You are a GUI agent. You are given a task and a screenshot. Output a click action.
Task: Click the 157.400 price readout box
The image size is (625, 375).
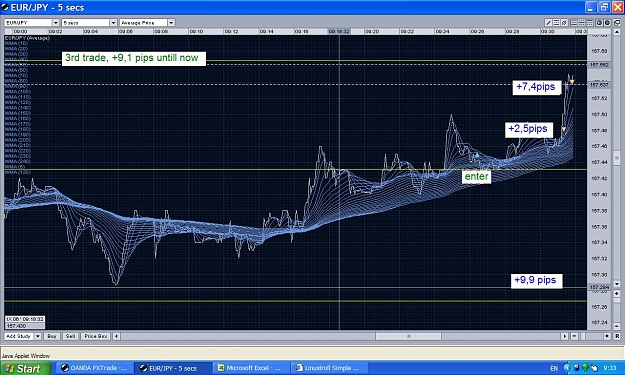point(24,326)
